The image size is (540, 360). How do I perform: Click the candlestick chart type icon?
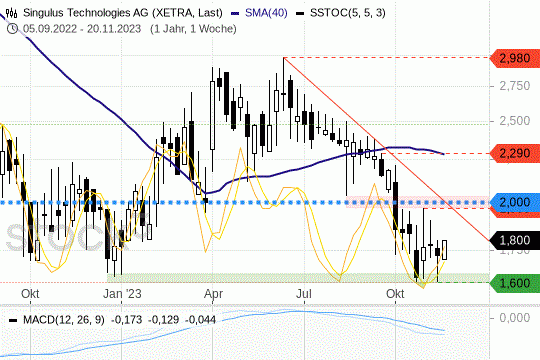pos(11,13)
